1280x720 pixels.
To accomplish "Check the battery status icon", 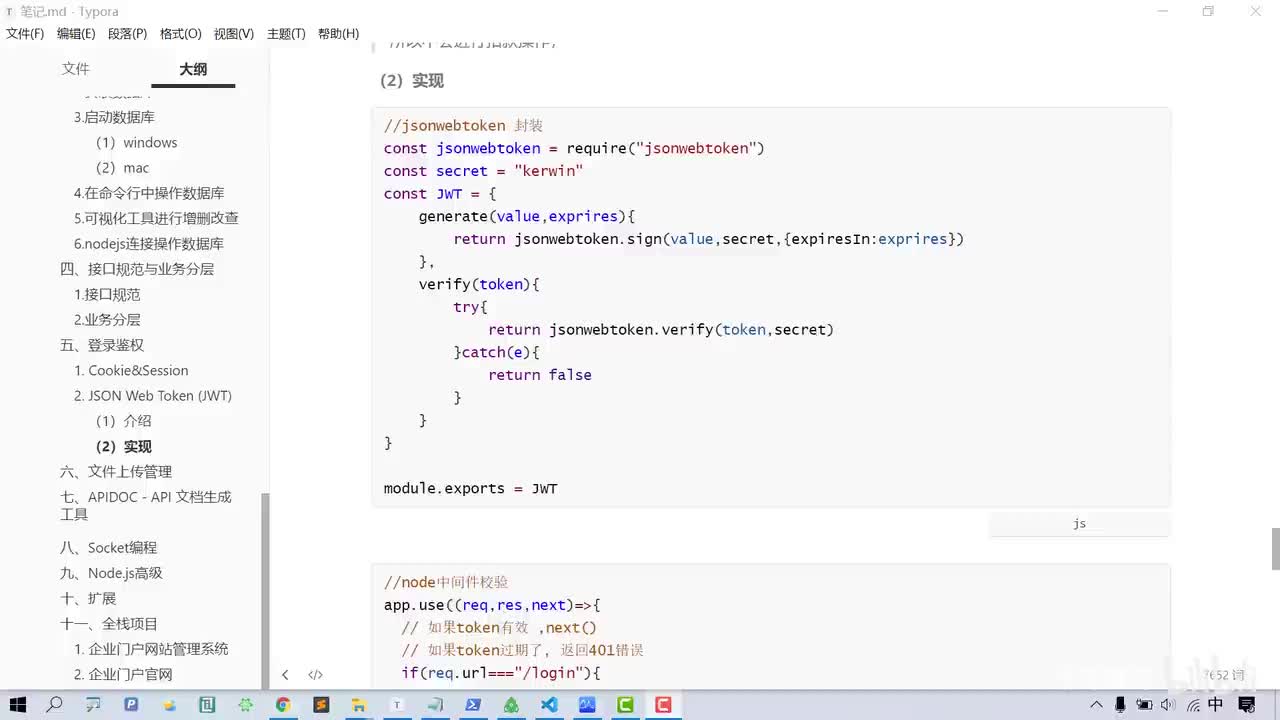I will [x=1144, y=705].
